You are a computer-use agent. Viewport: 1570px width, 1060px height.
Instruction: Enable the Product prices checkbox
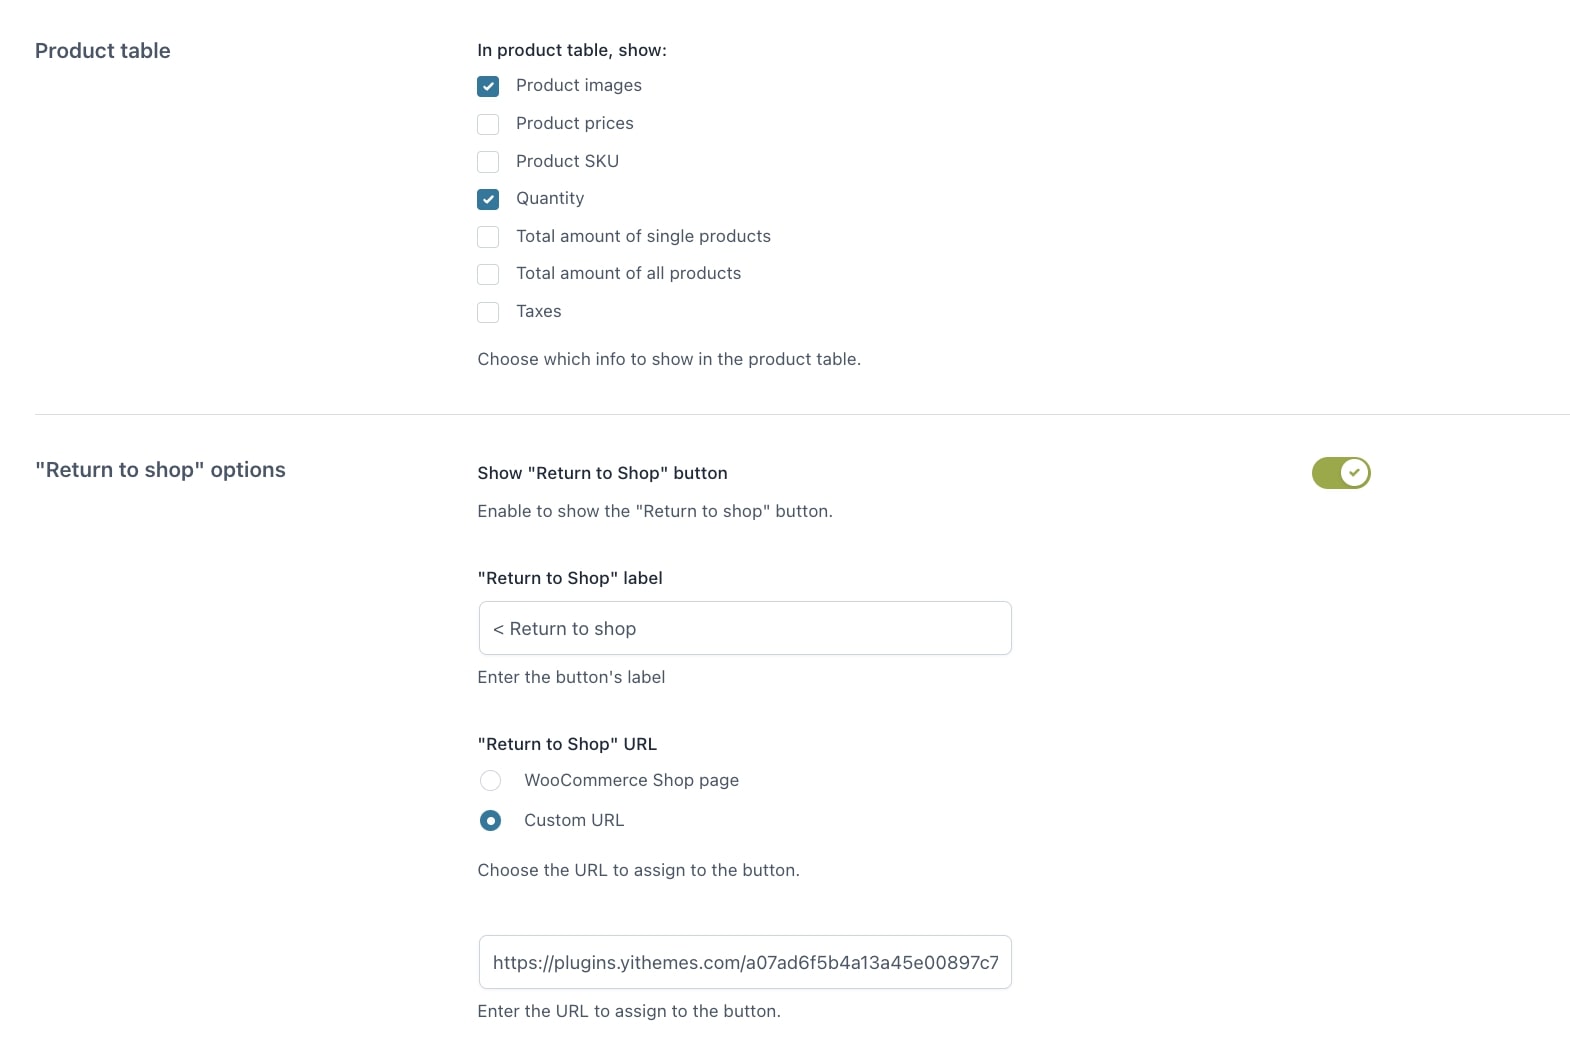click(x=488, y=124)
